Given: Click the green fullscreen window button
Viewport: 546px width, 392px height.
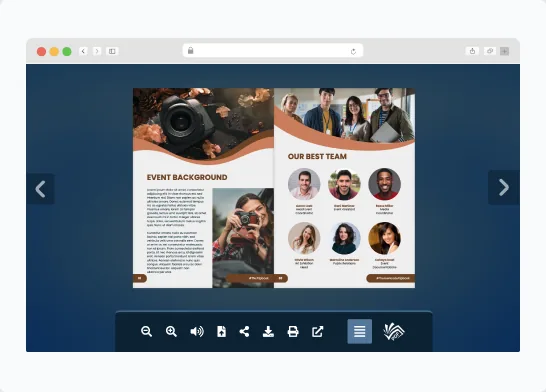Looking at the screenshot, I should (x=67, y=52).
